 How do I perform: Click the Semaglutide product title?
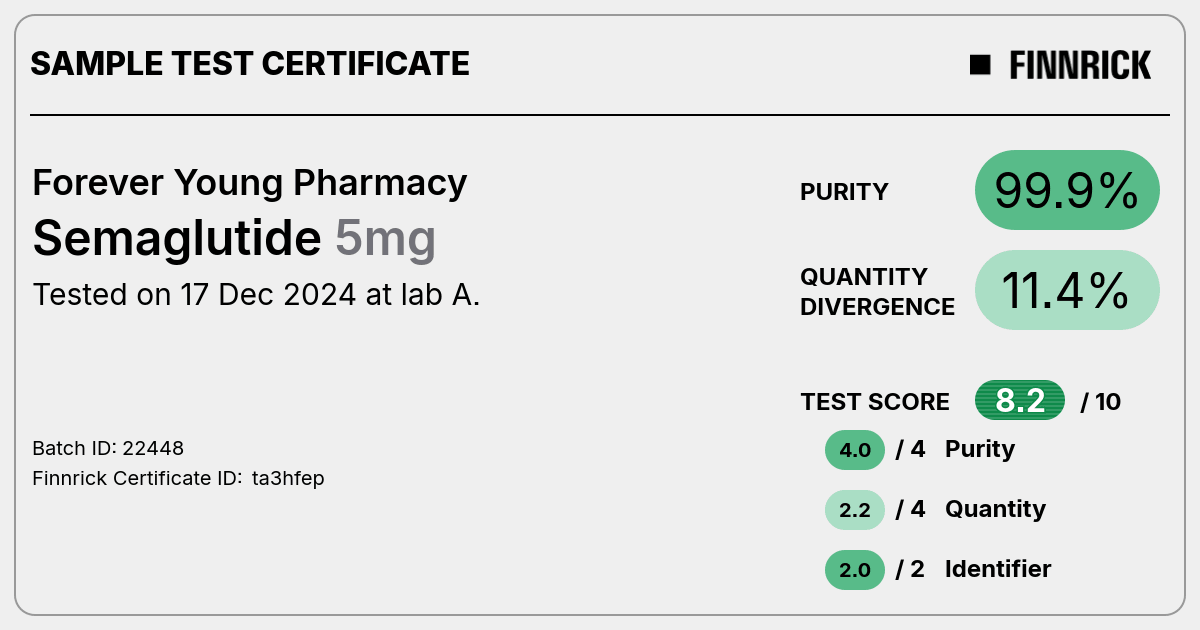(x=177, y=239)
